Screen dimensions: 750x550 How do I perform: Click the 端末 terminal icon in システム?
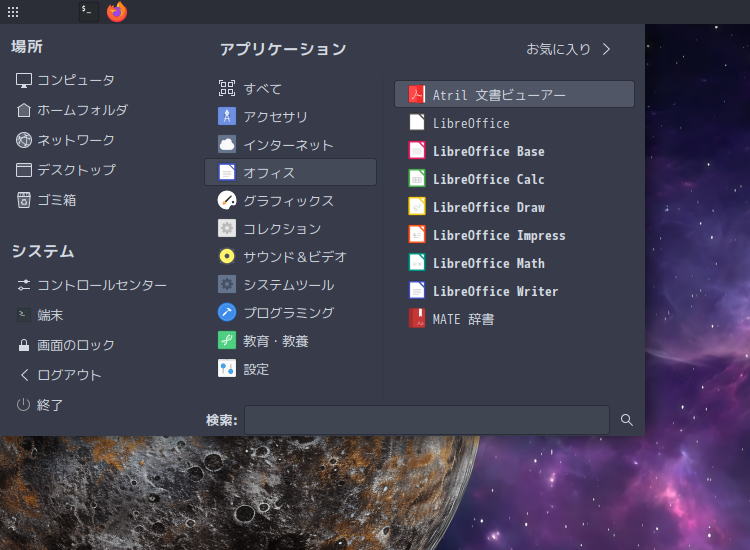pyautogui.click(x=24, y=315)
